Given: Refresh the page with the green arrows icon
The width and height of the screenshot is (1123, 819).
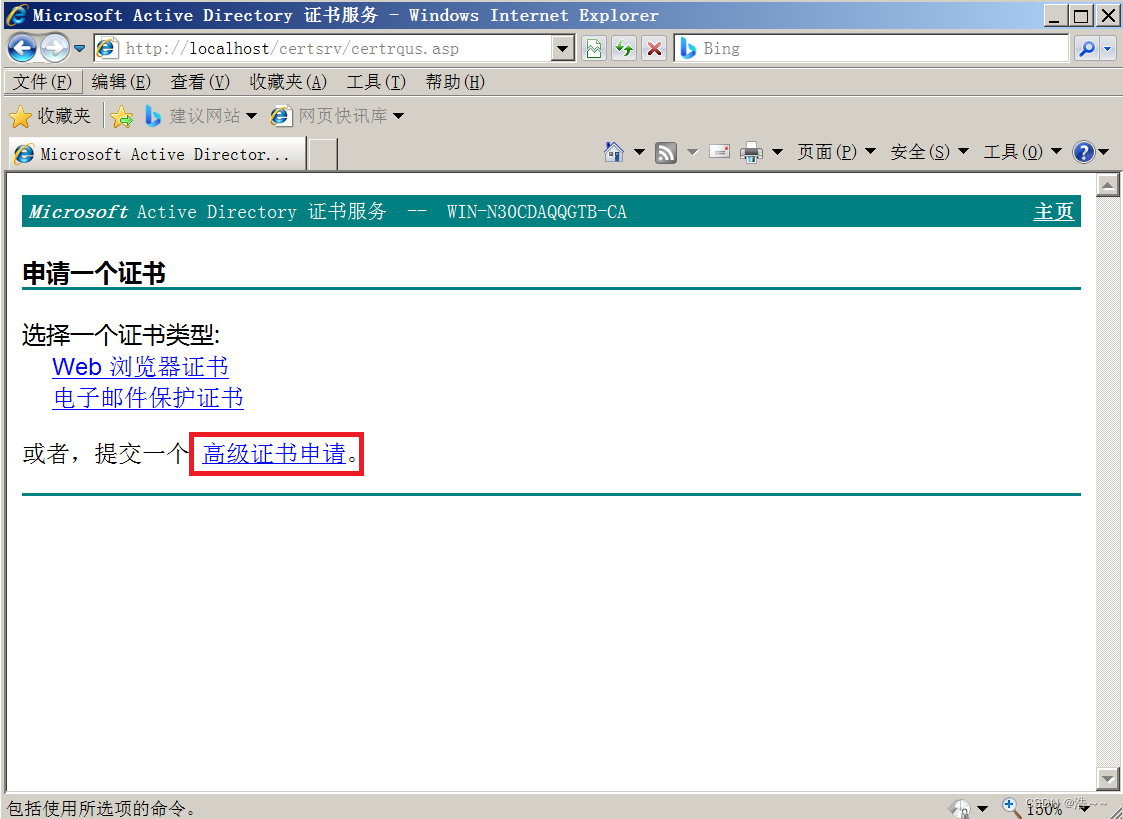Looking at the screenshot, I should (x=624, y=49).
